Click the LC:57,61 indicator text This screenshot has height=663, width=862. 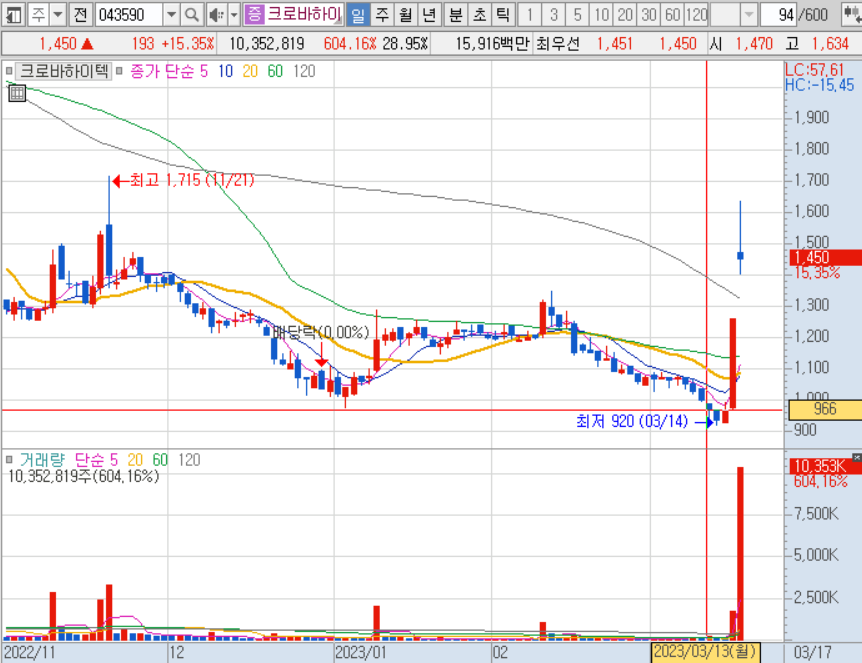point(814,69)
